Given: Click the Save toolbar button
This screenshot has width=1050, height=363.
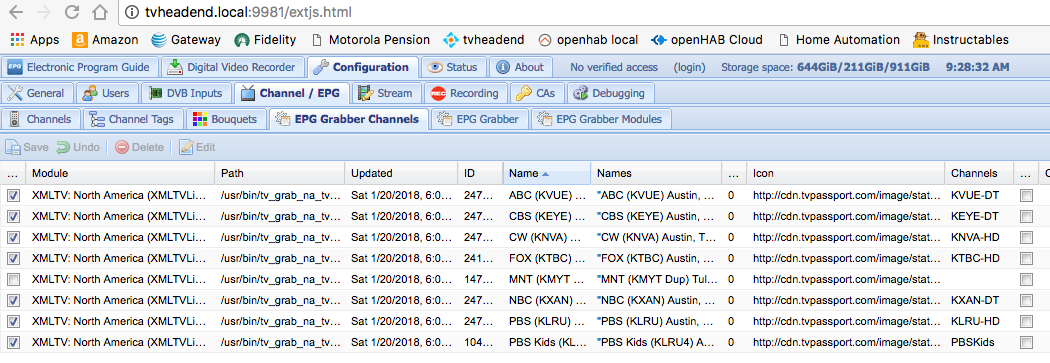Looking at the screenshot, I should click(27, 147).
